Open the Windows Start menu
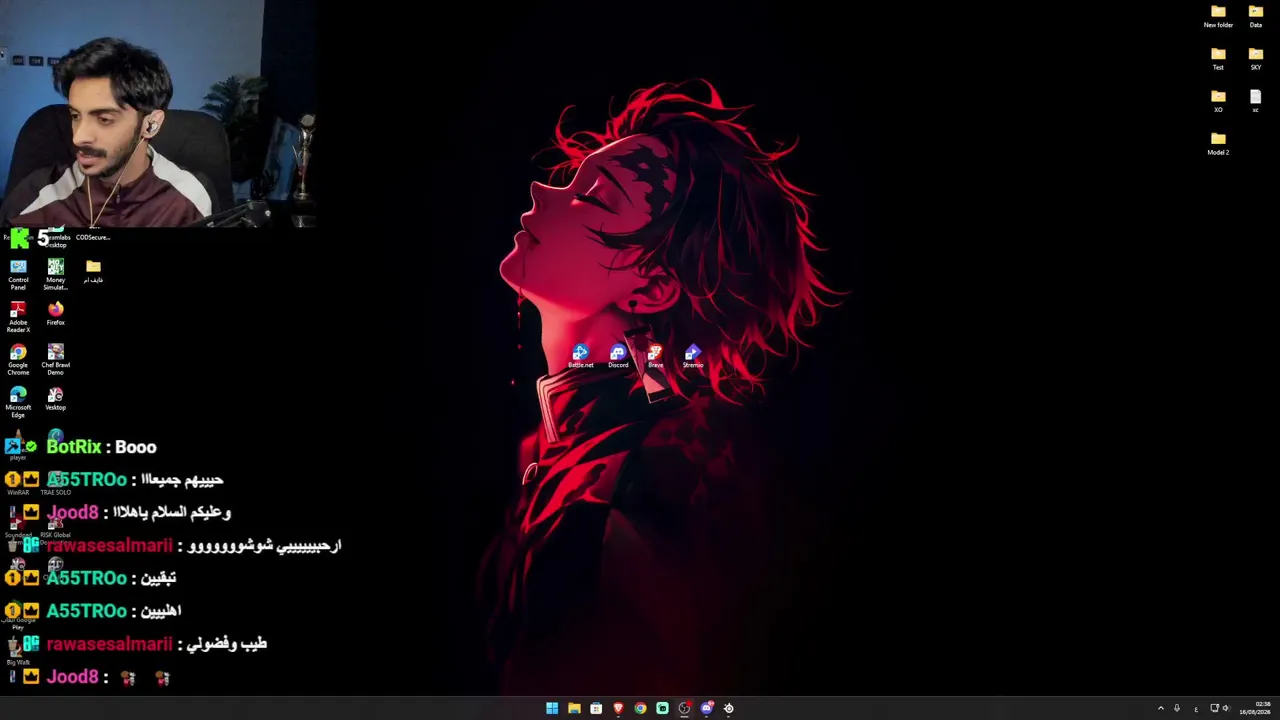 point(552,708)
